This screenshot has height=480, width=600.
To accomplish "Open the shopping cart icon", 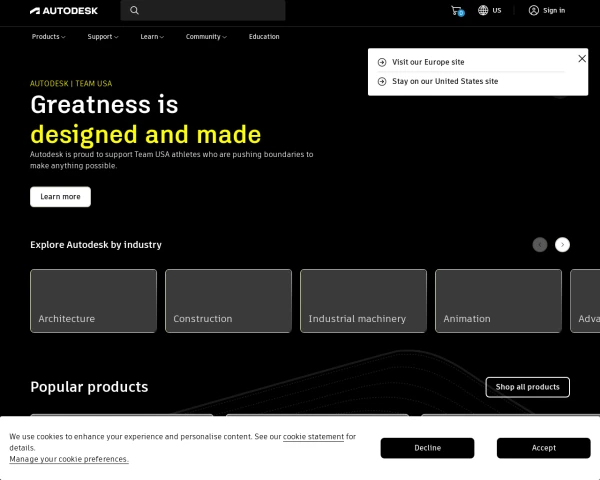I will tap(457, 11).
